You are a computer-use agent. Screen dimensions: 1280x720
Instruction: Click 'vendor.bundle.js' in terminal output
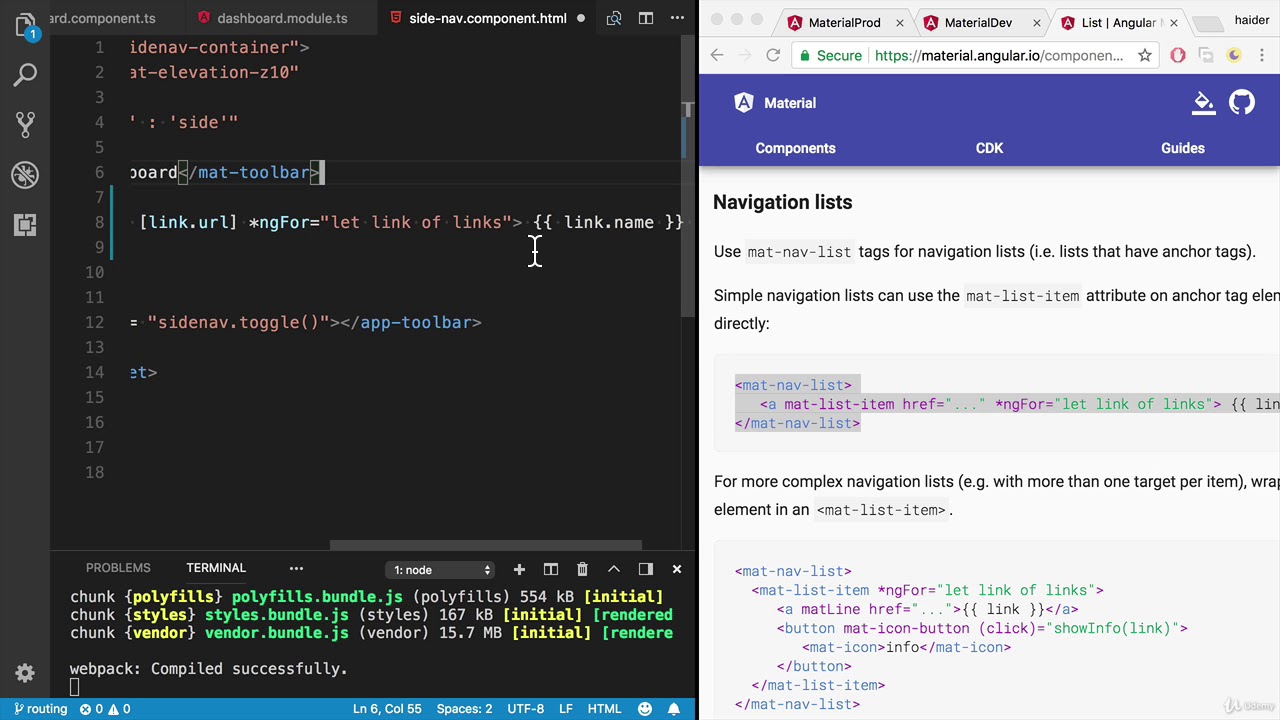(277, 633)
